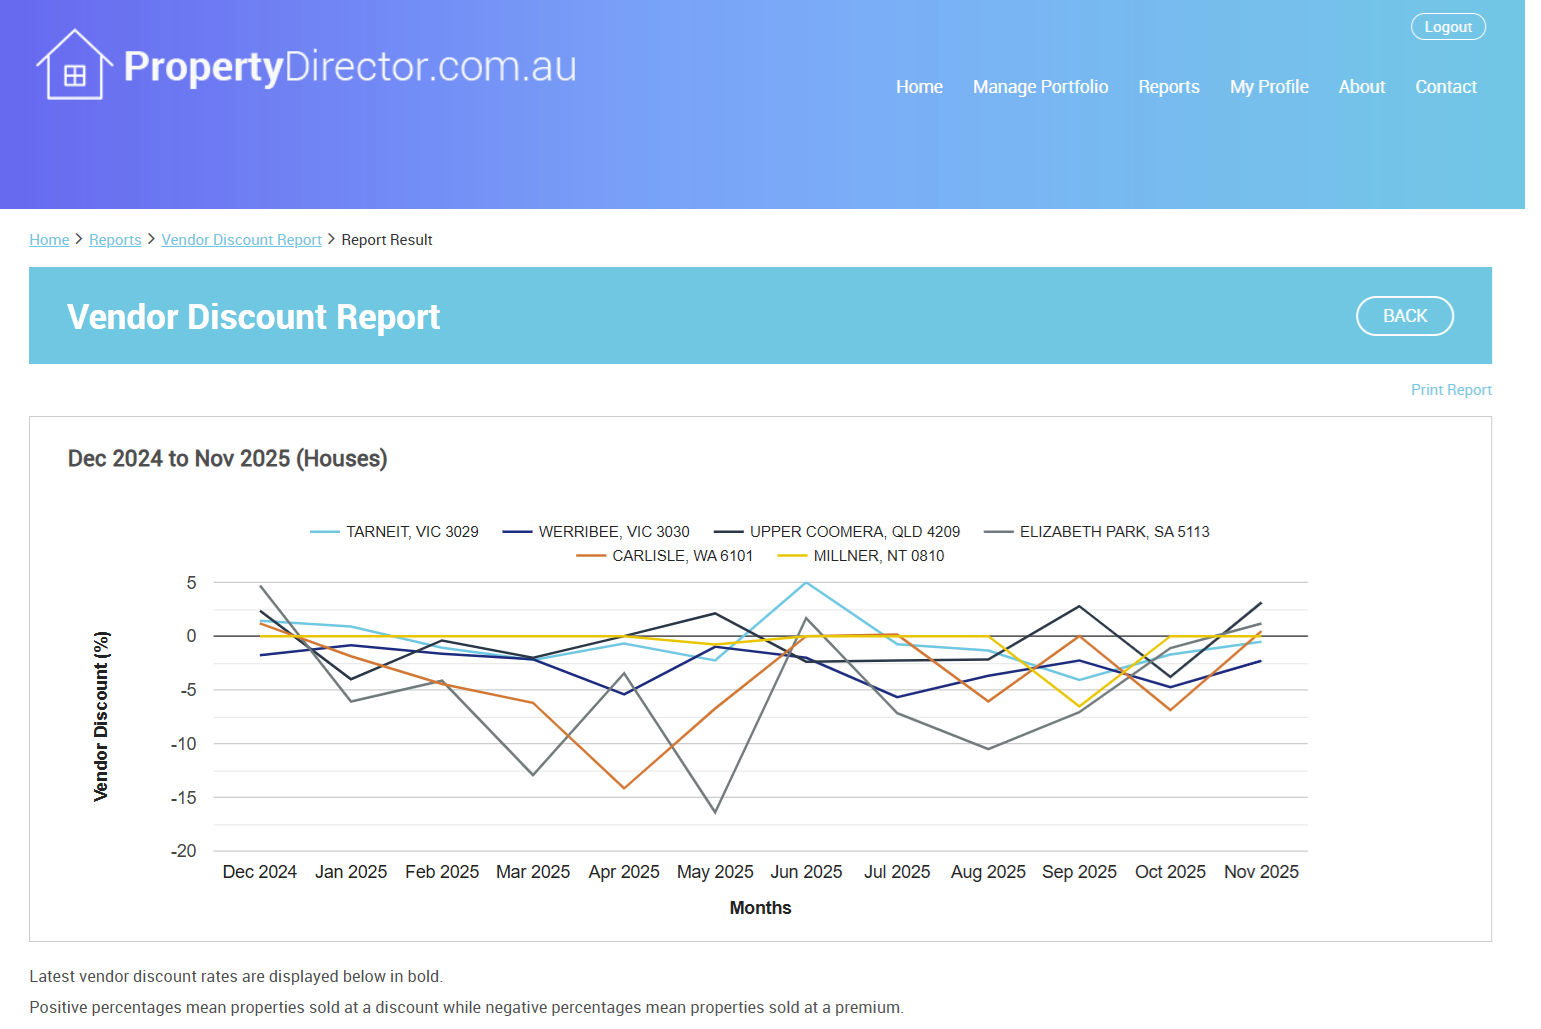
Task: Toggle the CARLISLE, WA 6101 legend item
Action: pyautogui.click(x=681, y=556)
